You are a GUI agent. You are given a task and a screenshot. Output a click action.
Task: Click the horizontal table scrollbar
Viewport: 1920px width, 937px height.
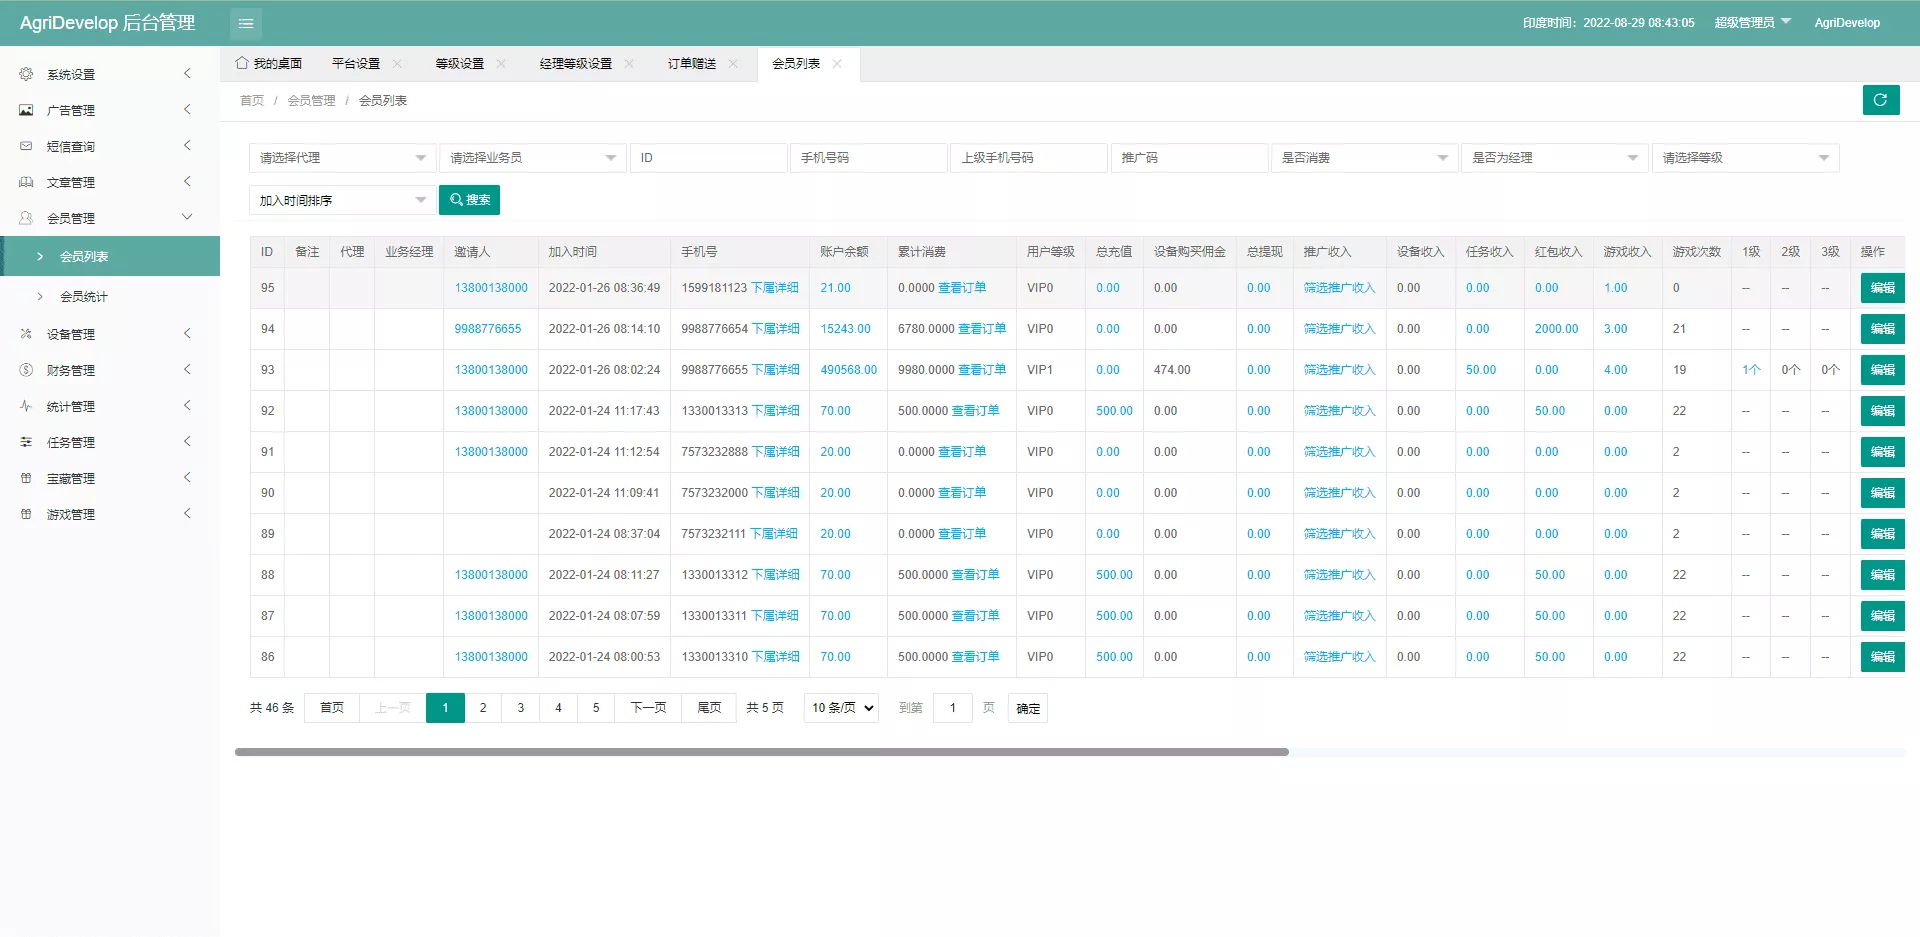click(x=760, y=752)
